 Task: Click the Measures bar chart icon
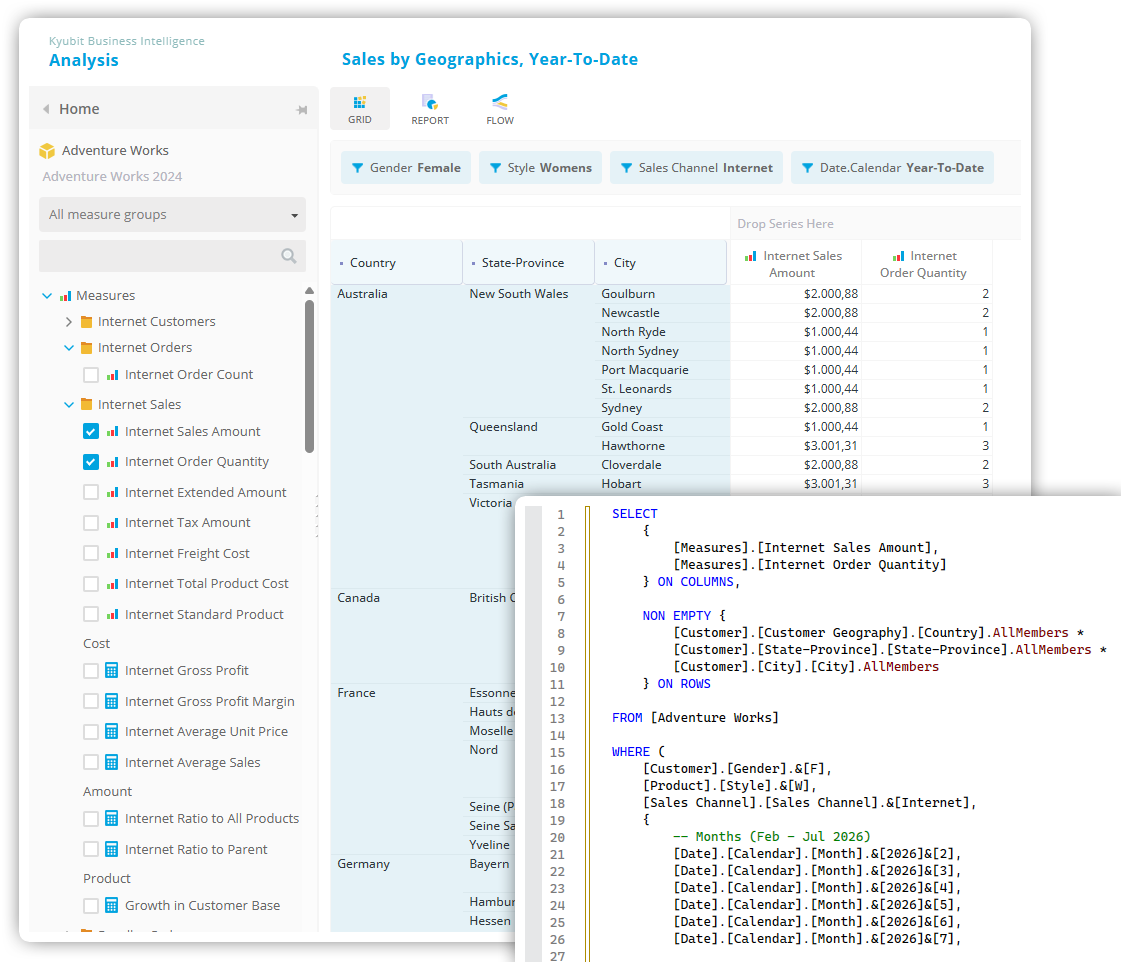(x=66, y=296)
